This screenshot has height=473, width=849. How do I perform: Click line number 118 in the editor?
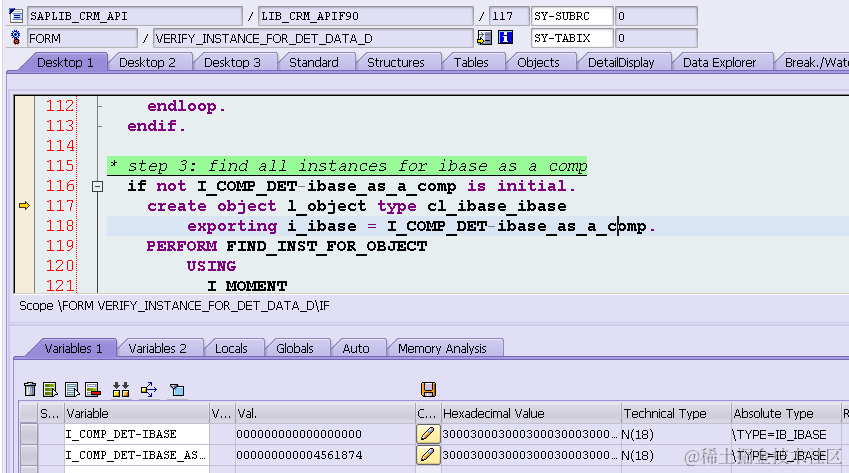pyautogui.click(x=60, y=226)
